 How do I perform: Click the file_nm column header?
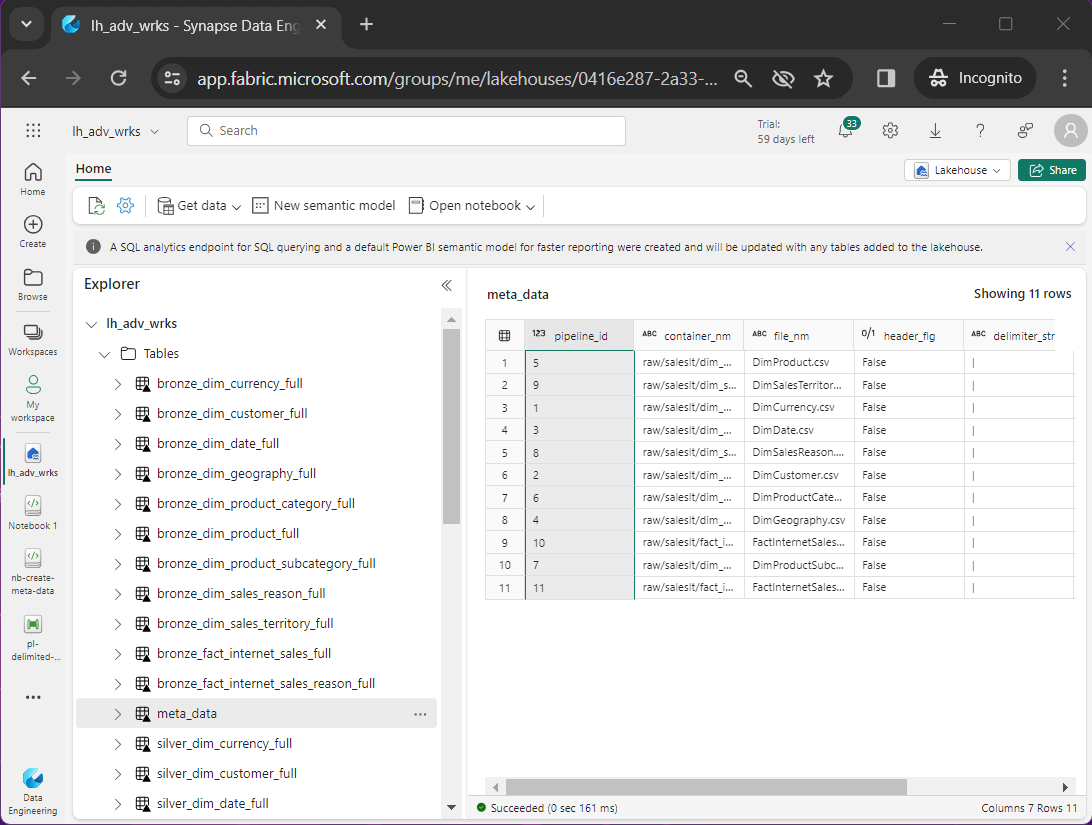click(x=799, y=336)
